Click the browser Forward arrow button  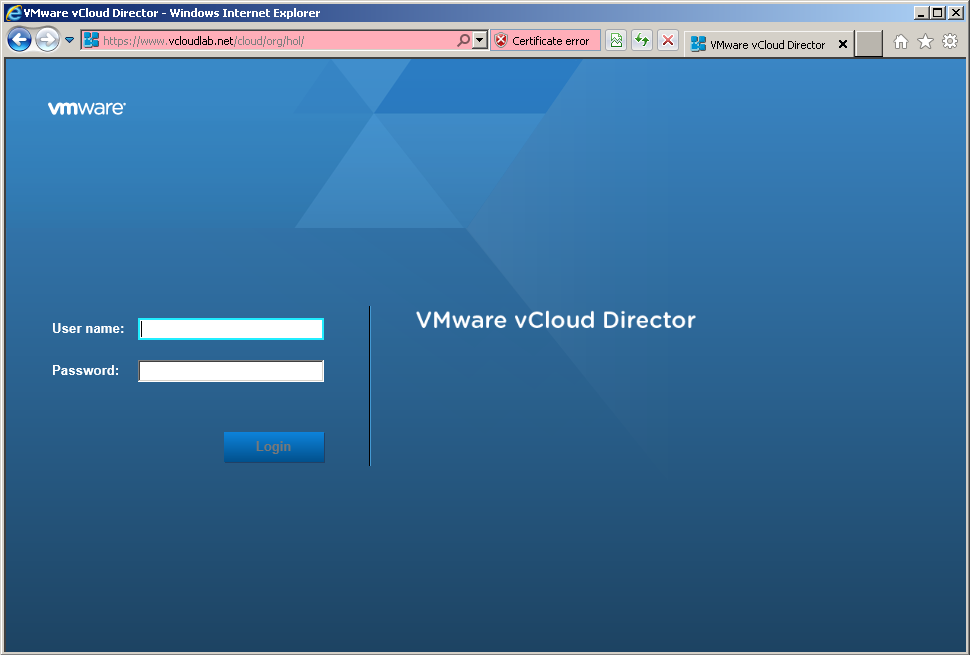pyautogui.click(x=48, y=40)
